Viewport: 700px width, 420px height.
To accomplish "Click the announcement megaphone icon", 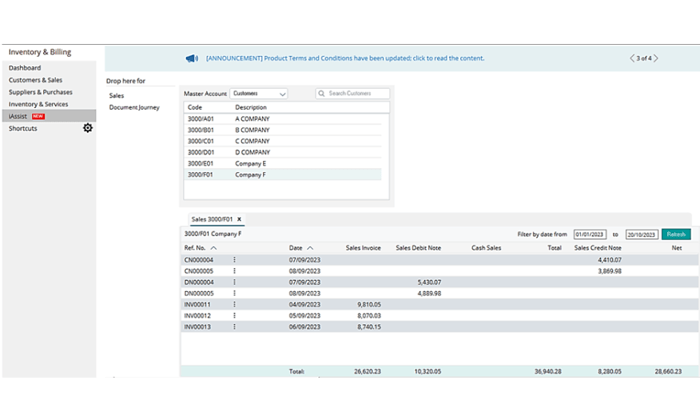I will click(191, 58).
